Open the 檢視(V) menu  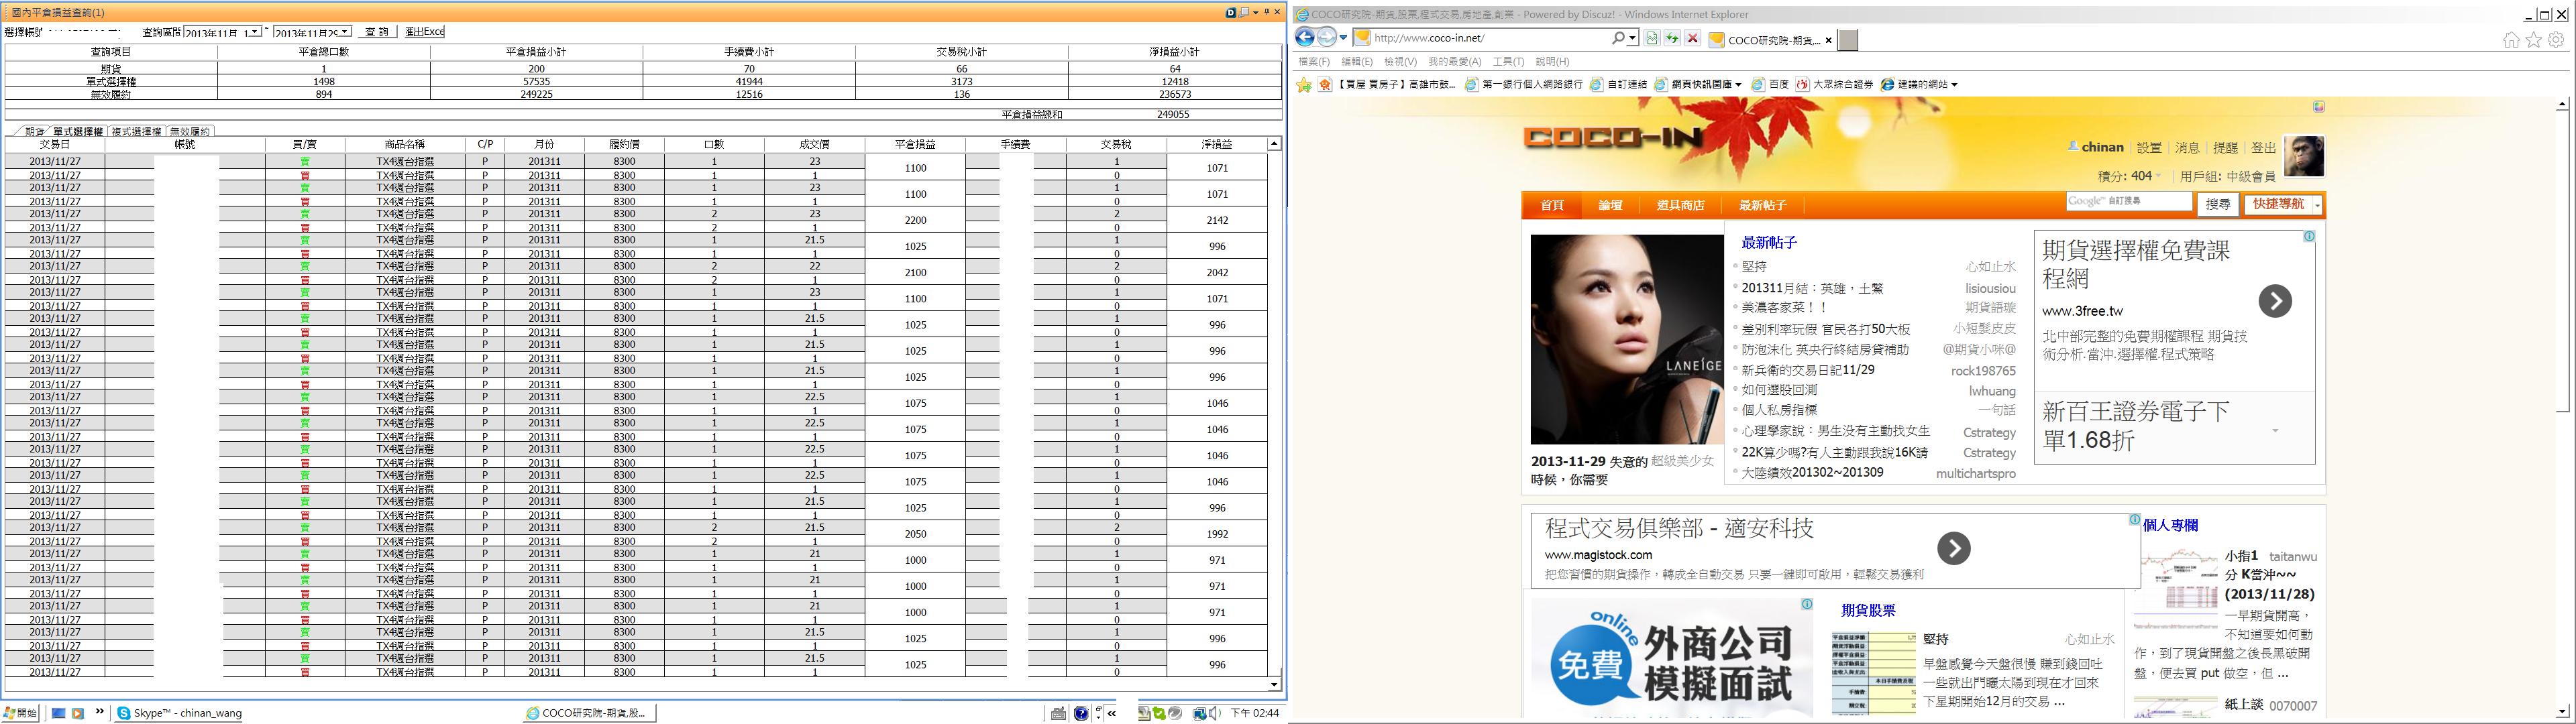click(x=1400, y=62)
